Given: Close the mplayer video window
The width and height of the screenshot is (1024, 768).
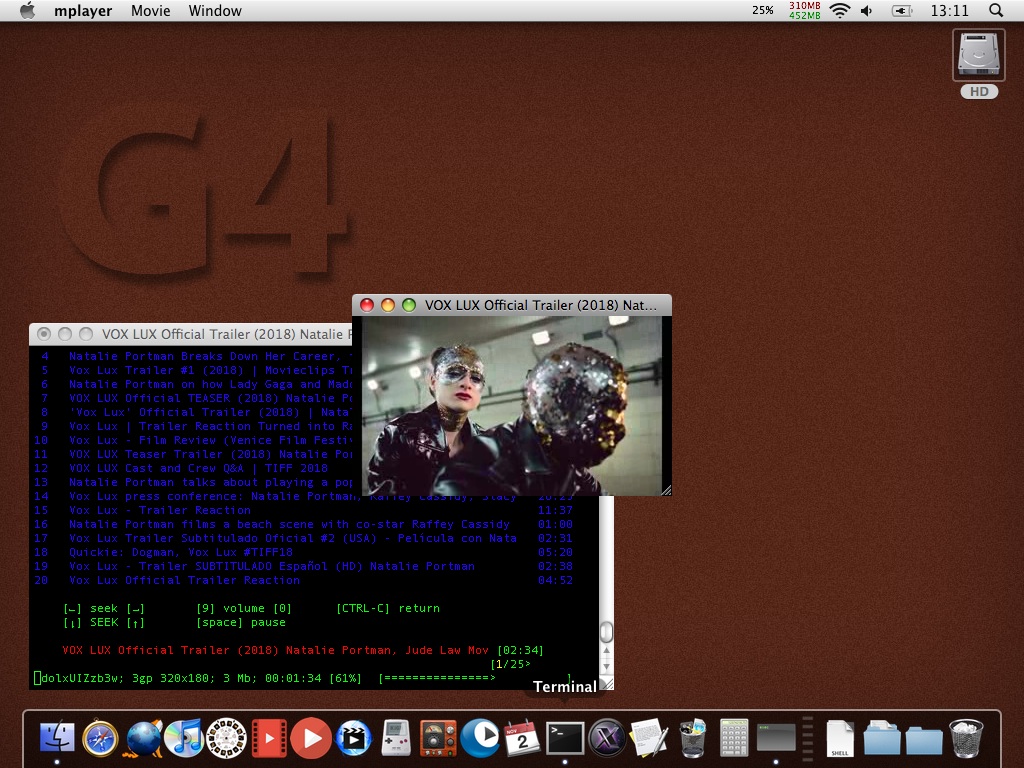Looking at the screenshot, I should click(x=367, y=305).
